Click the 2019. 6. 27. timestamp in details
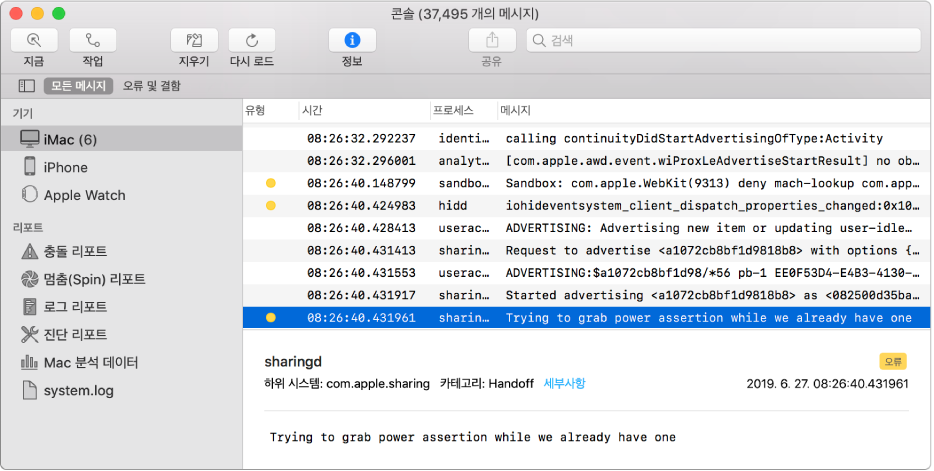Screen dimensions: 934x471 [x=827, y=383]
